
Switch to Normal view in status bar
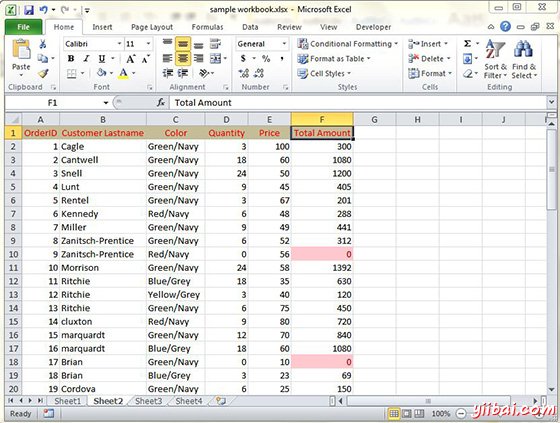394,414
